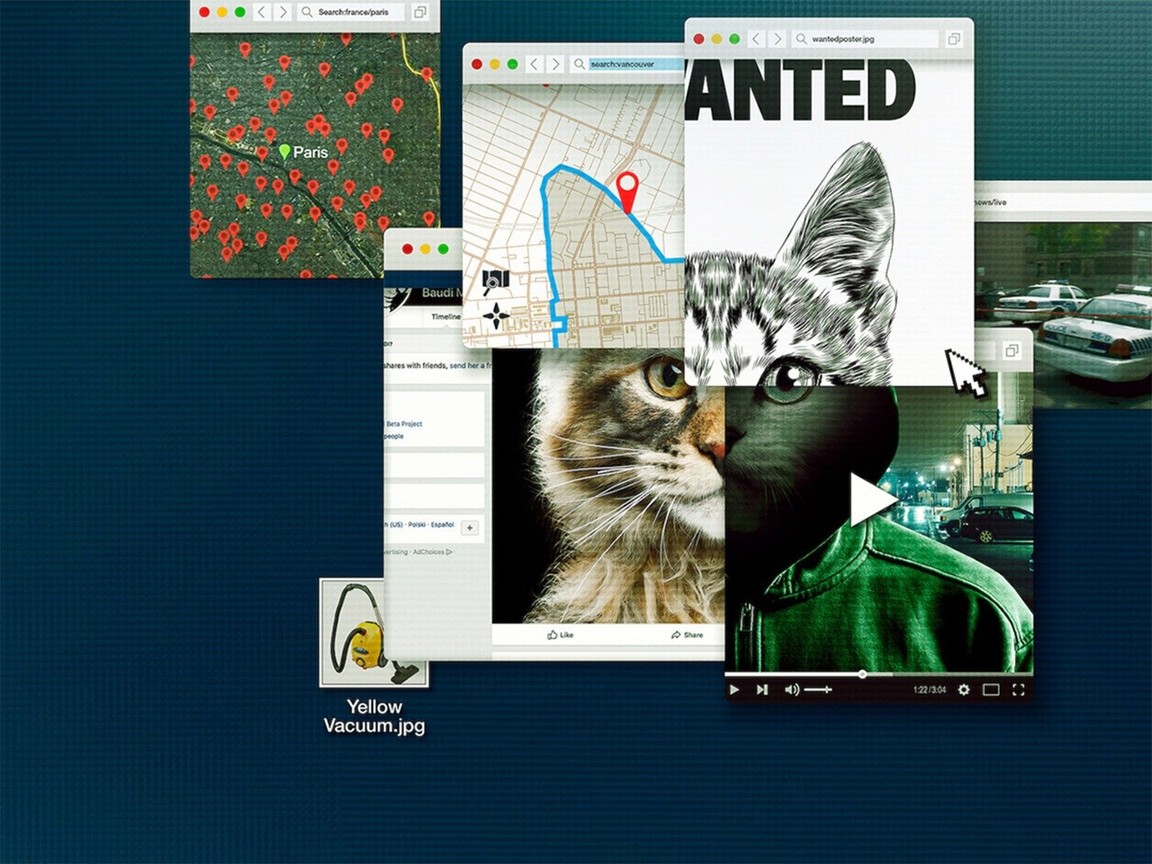The image size is (1152, 864).
Task: Skip to next video in player
Action: (x=762, y=690)
